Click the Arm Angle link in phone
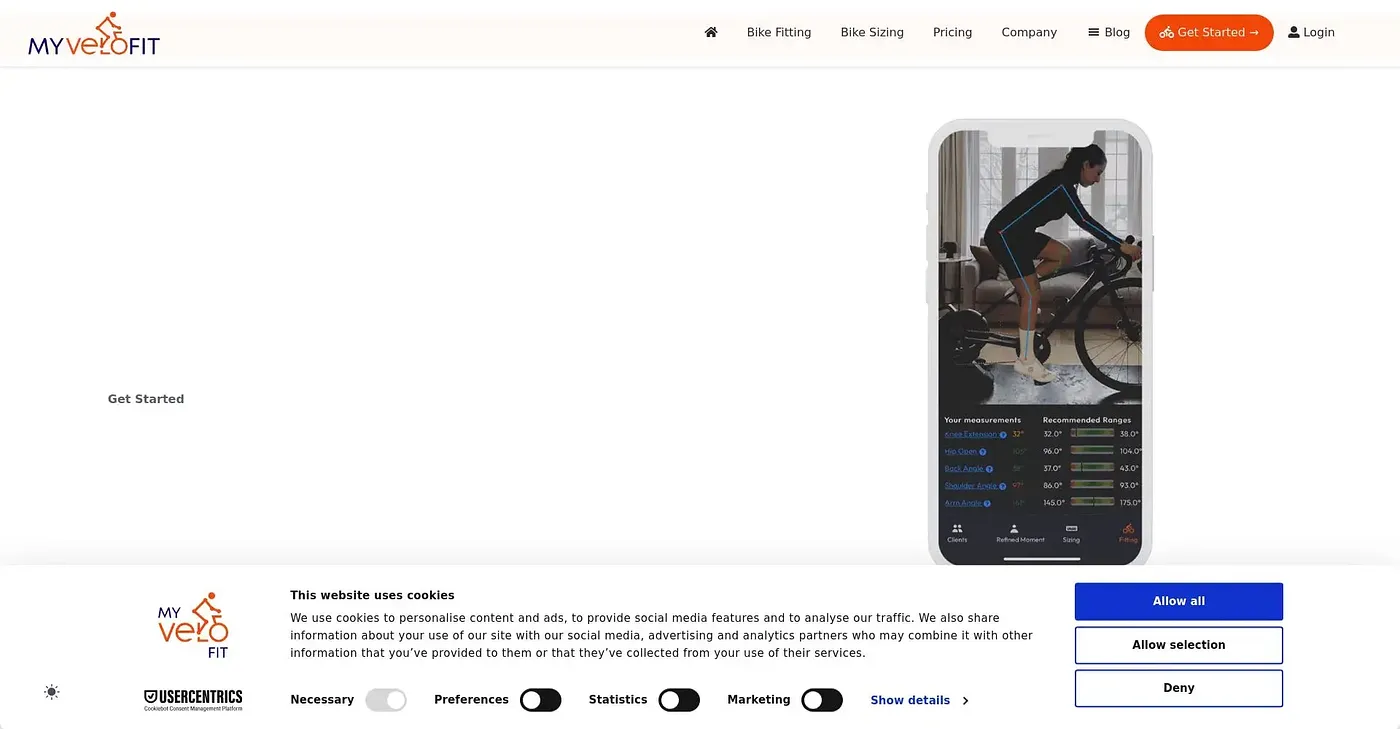Viewport: 1400px width, 729px height. (x=962, y=503)
